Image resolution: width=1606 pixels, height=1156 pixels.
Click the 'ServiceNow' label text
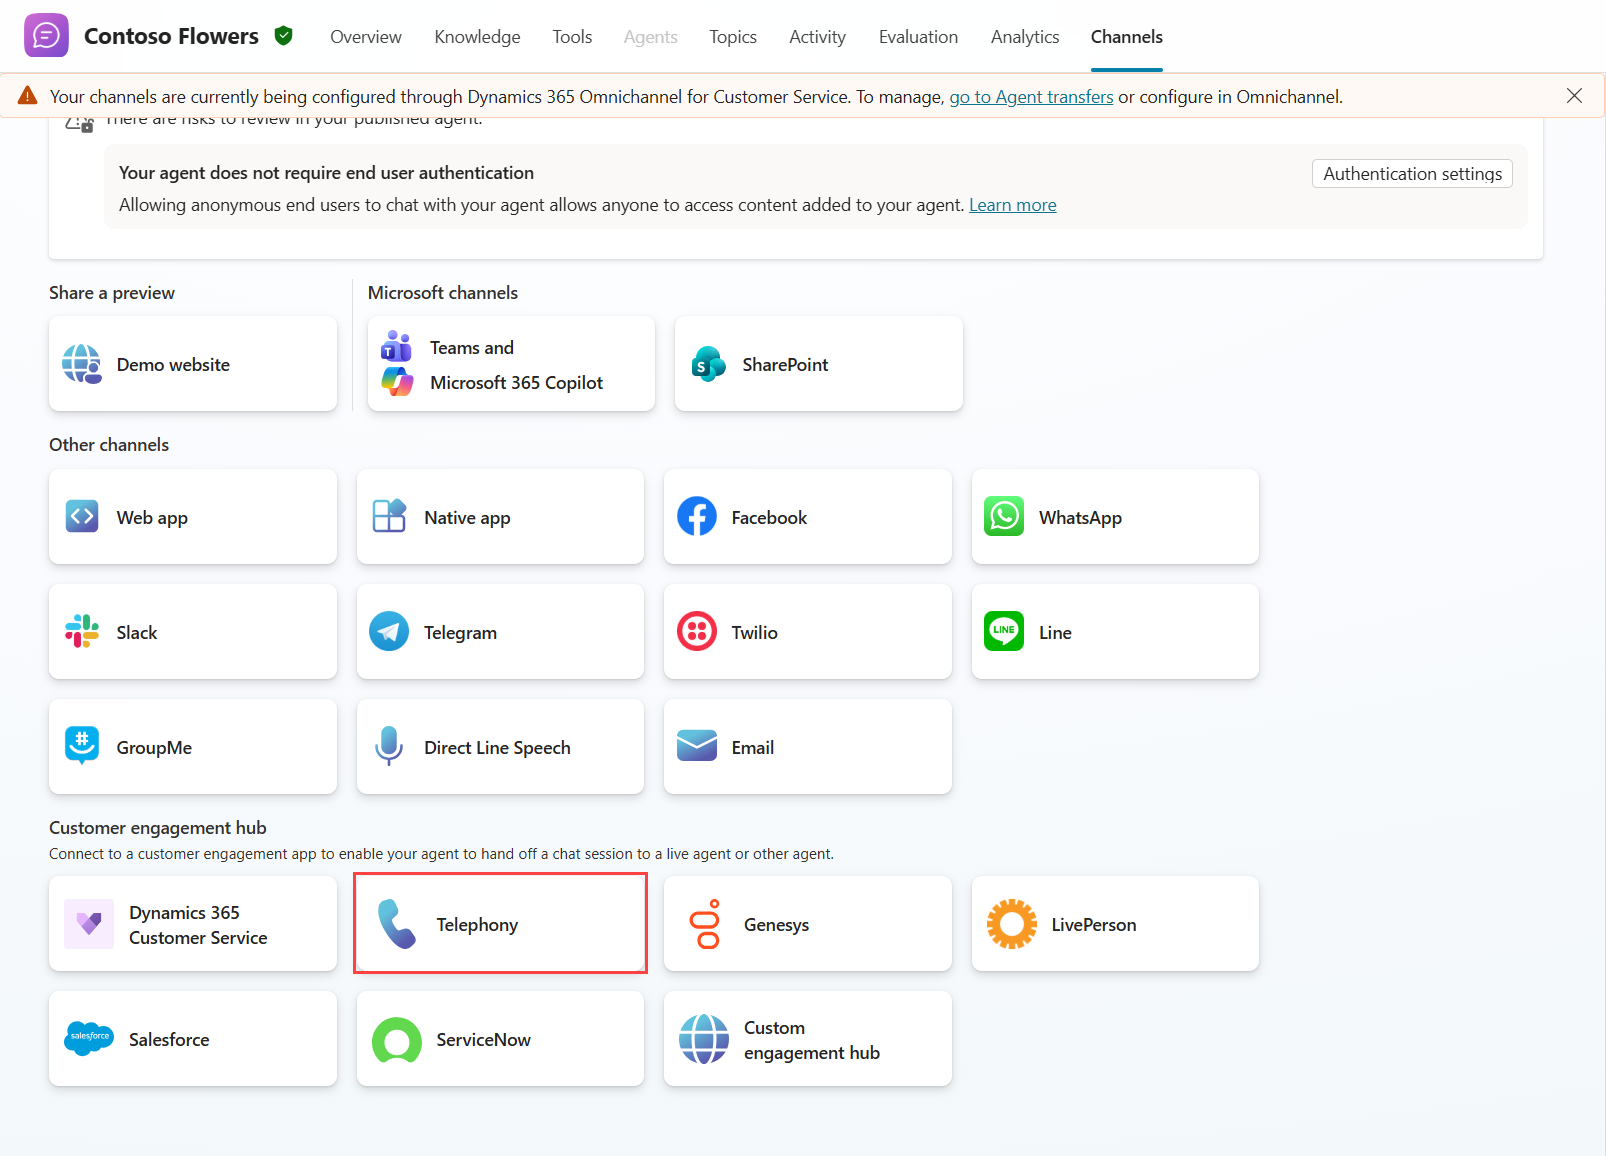click(483, 1040)
